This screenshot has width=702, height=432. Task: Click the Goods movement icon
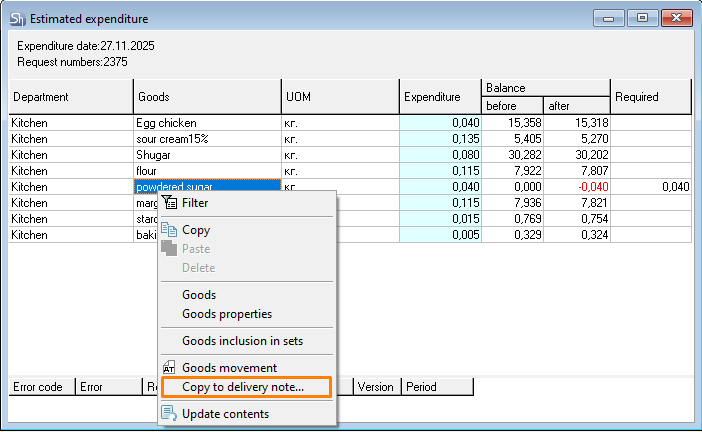tap(169, 368)
